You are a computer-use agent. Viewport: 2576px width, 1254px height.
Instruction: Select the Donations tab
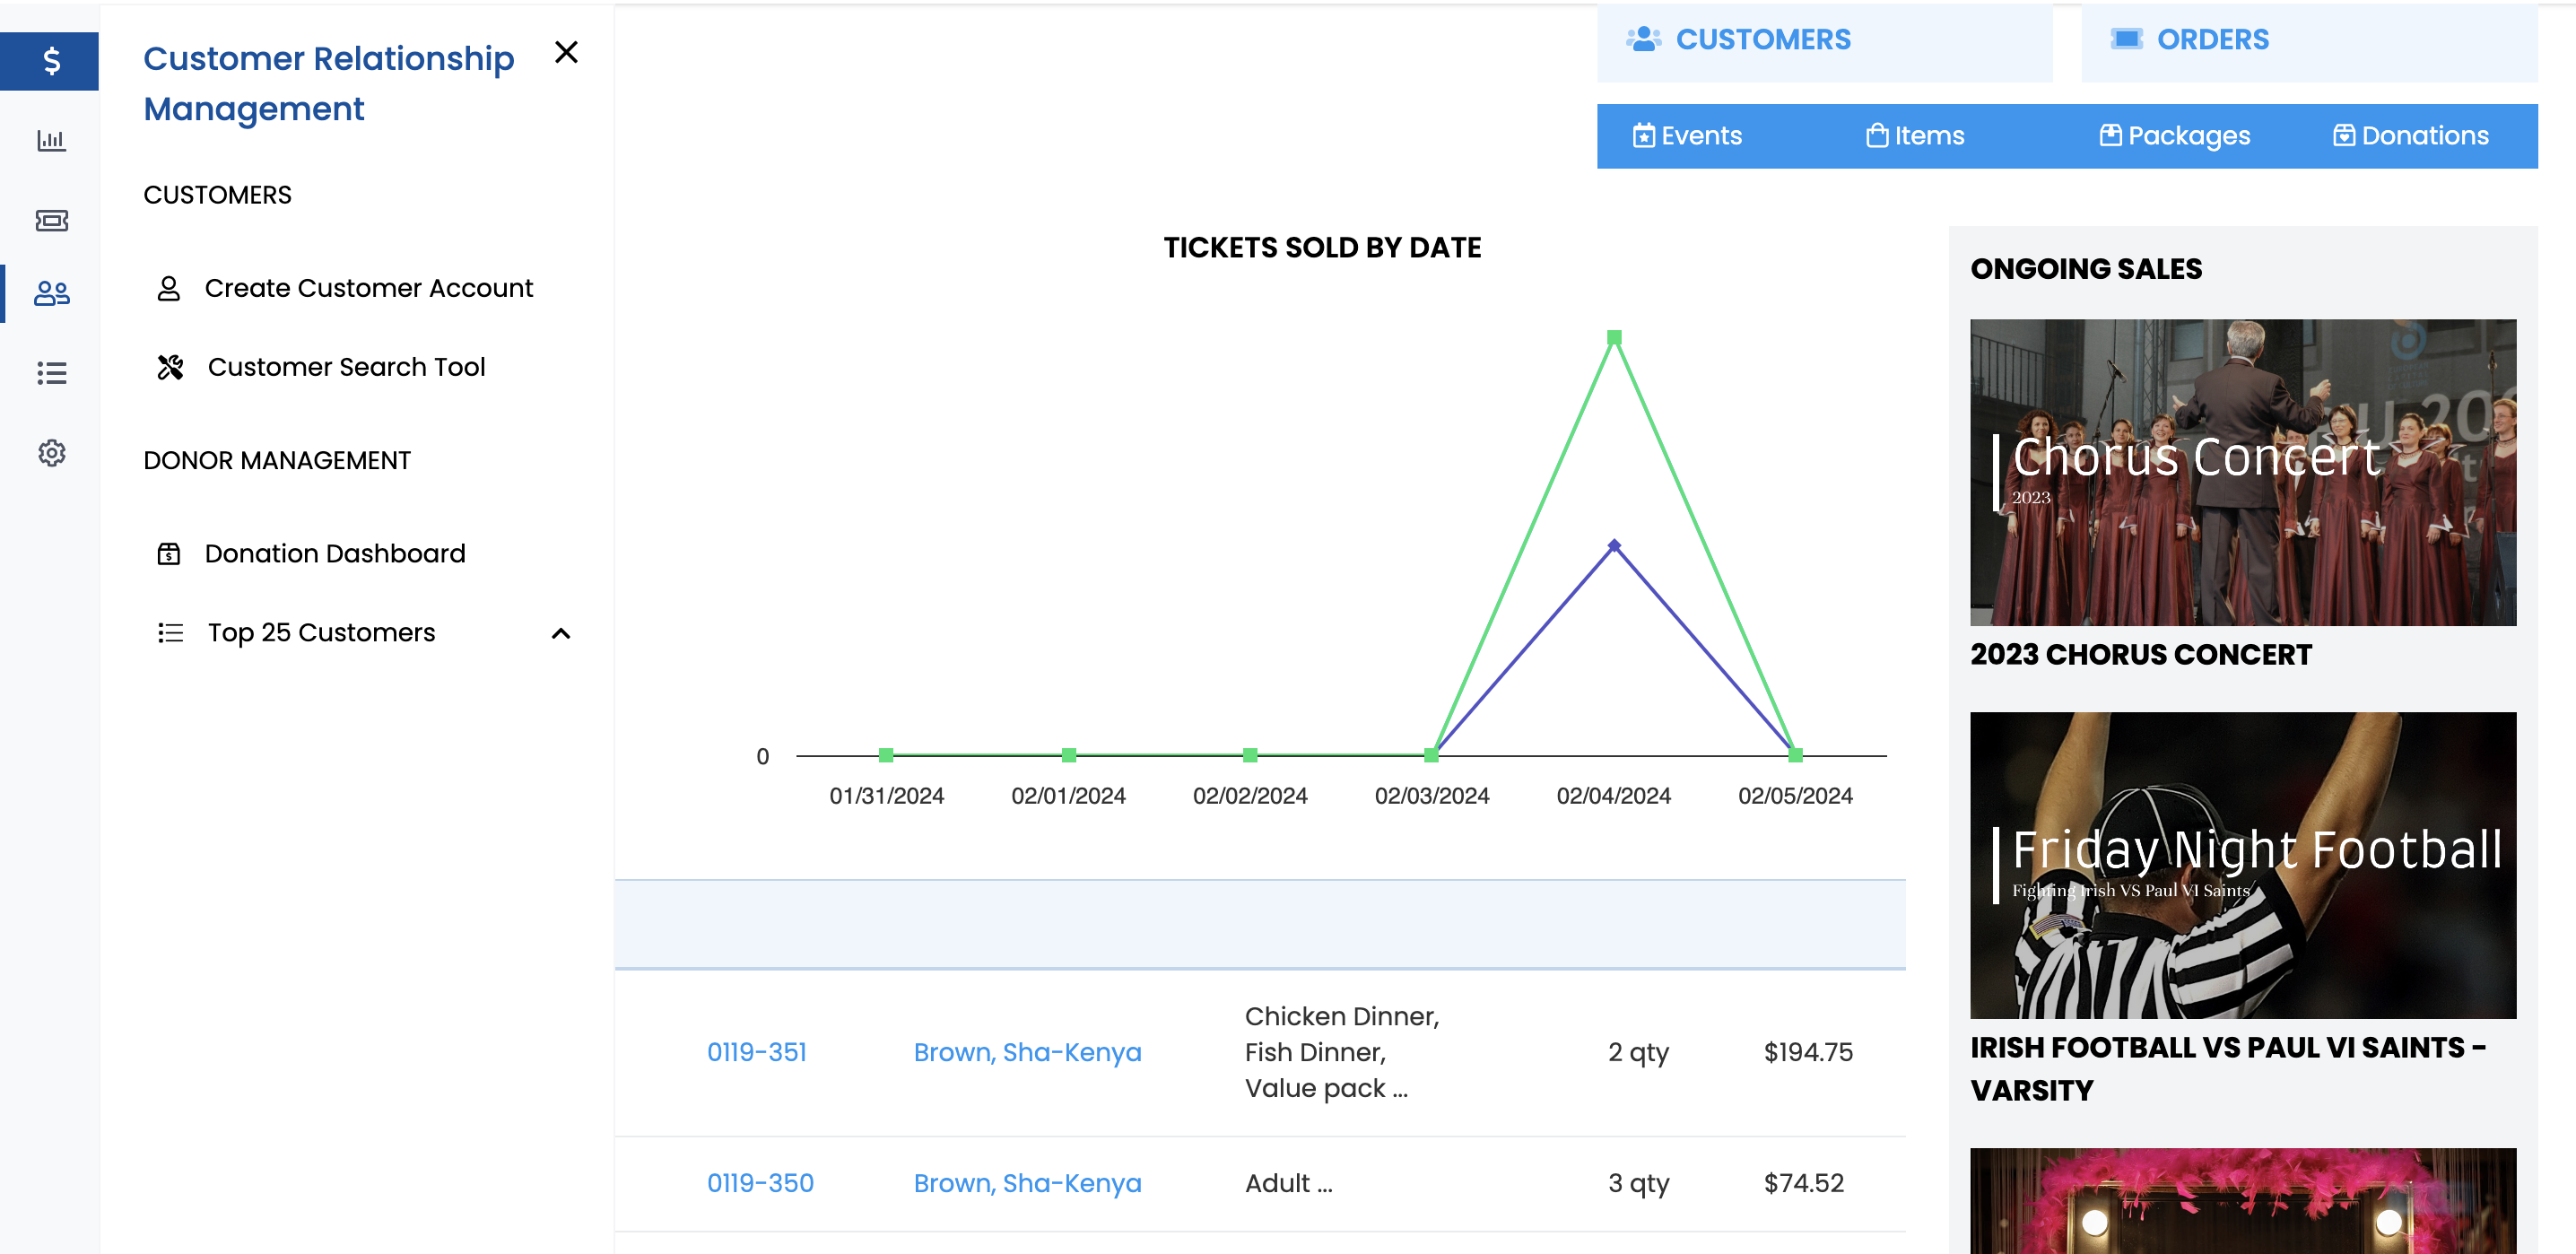(2411, 136)
